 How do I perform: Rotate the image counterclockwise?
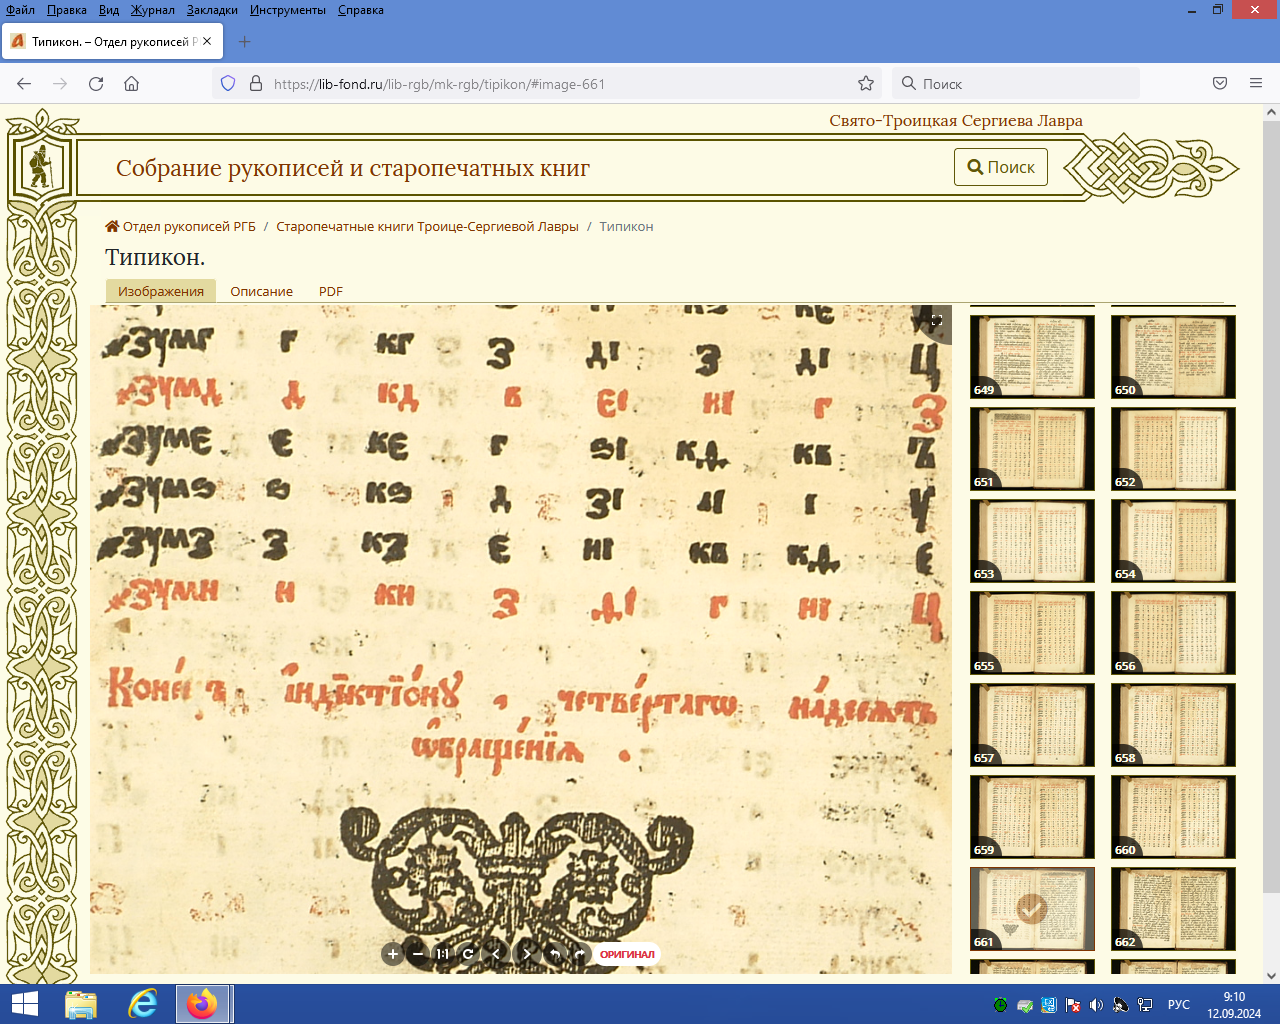coord(554,954)
